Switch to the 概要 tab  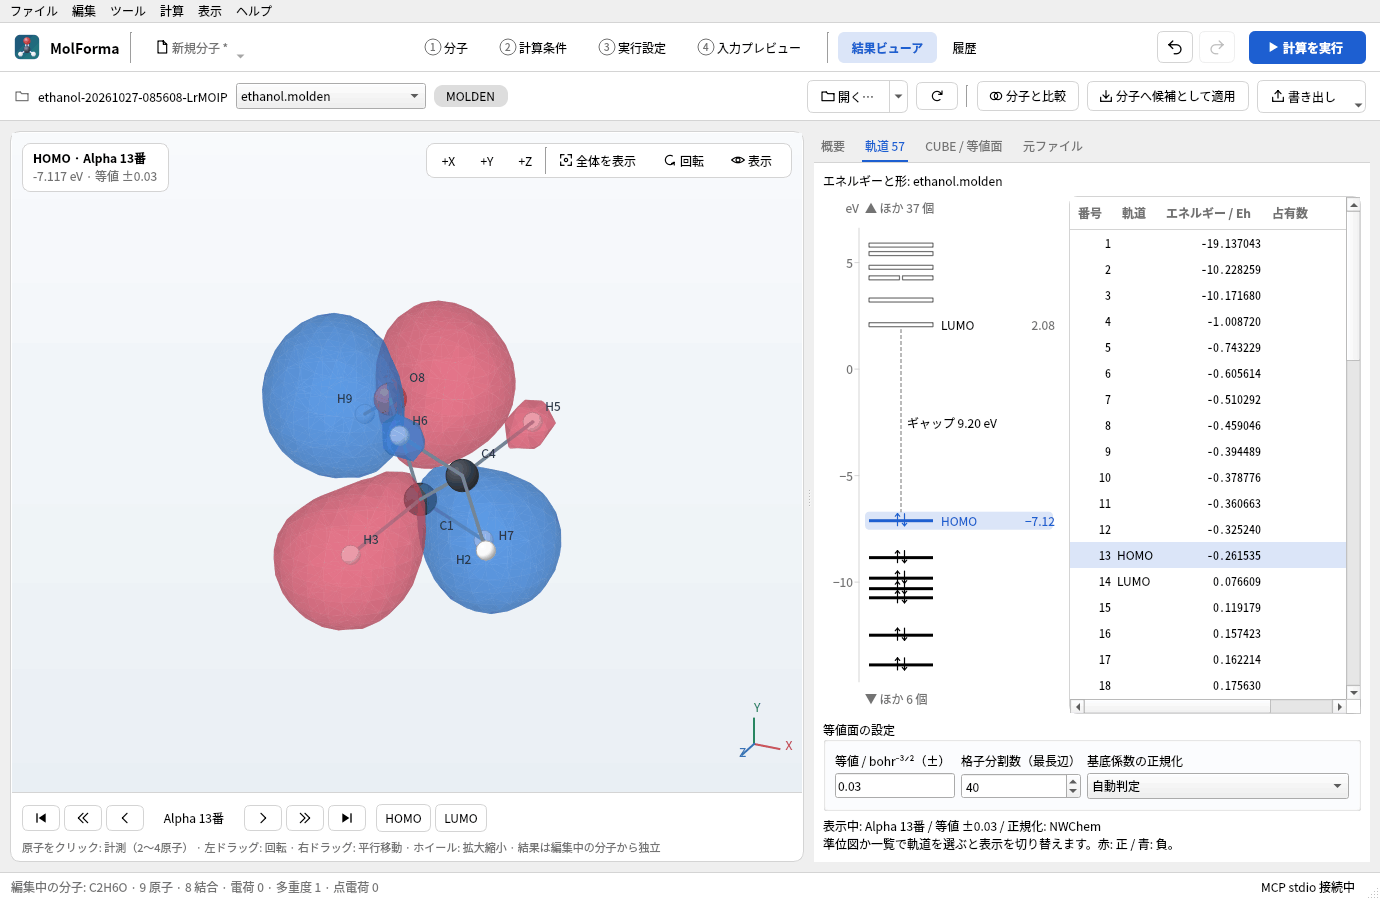833,146
